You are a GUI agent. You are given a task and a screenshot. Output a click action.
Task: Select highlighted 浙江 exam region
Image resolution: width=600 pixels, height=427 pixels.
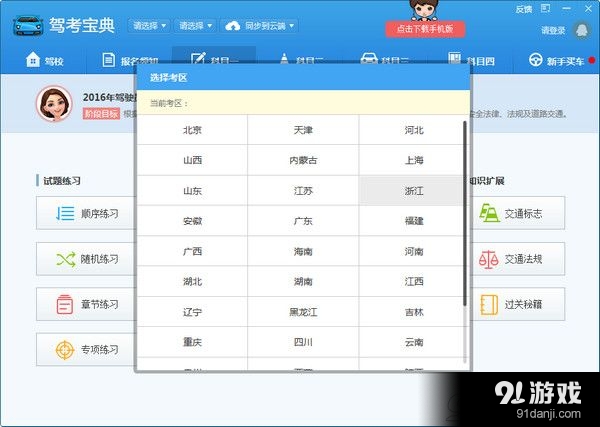pyautogui.click(x=414, y=191)
